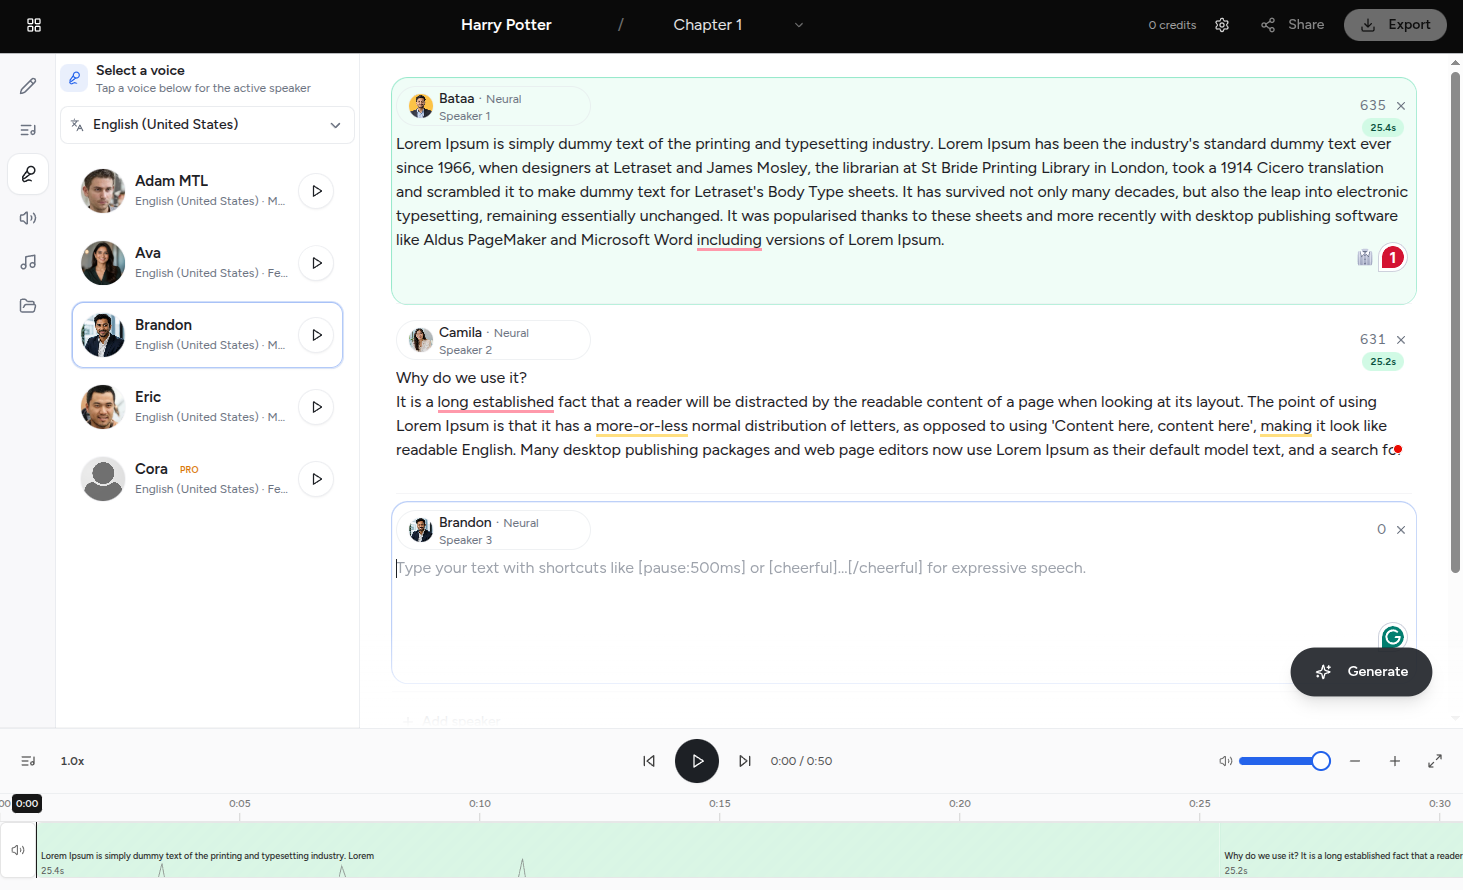Click underlined phrase 'more-or-less'
Screen dimensions: 1463x890
click(642, 426)
